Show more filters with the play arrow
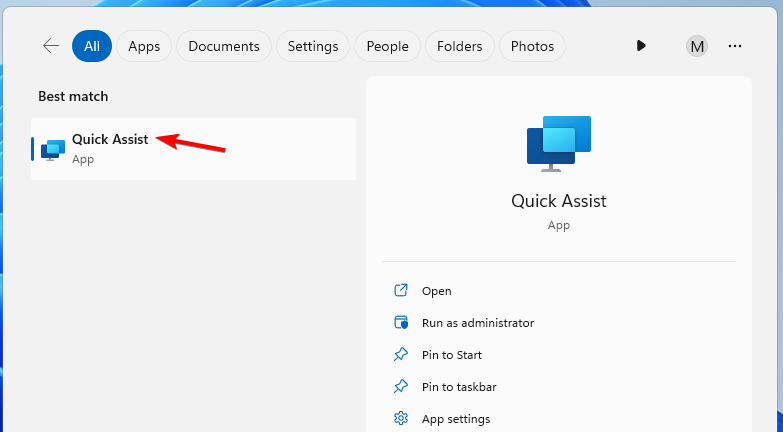 (x=641, y=46)
